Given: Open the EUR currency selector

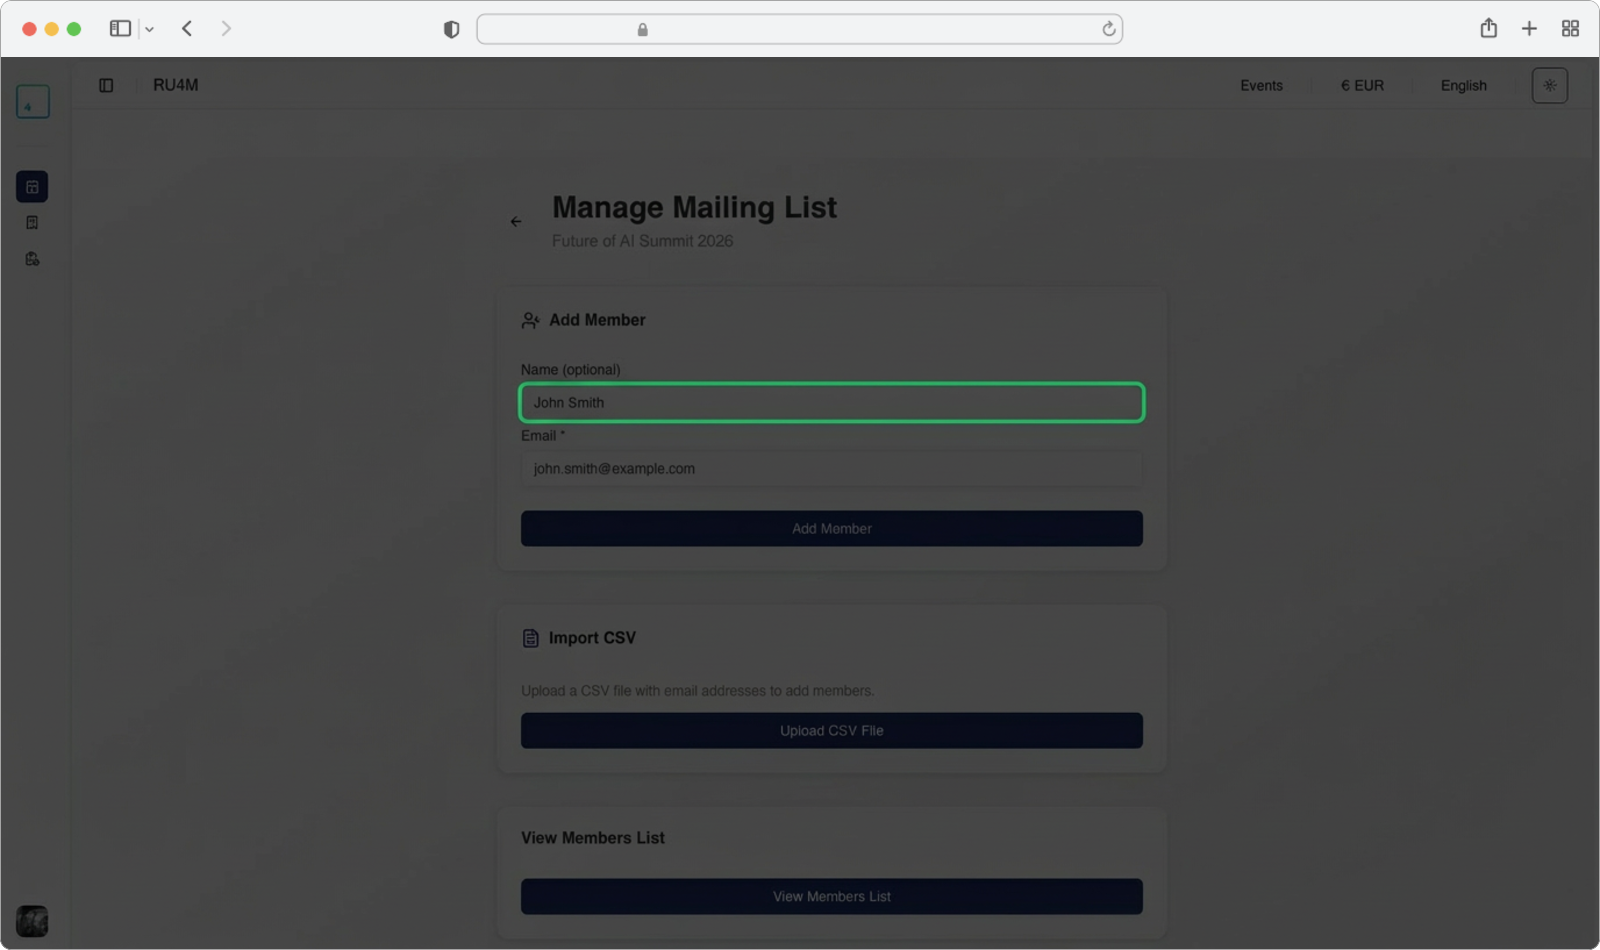Looking at the screenshot, I should [x=1362, y=86].
